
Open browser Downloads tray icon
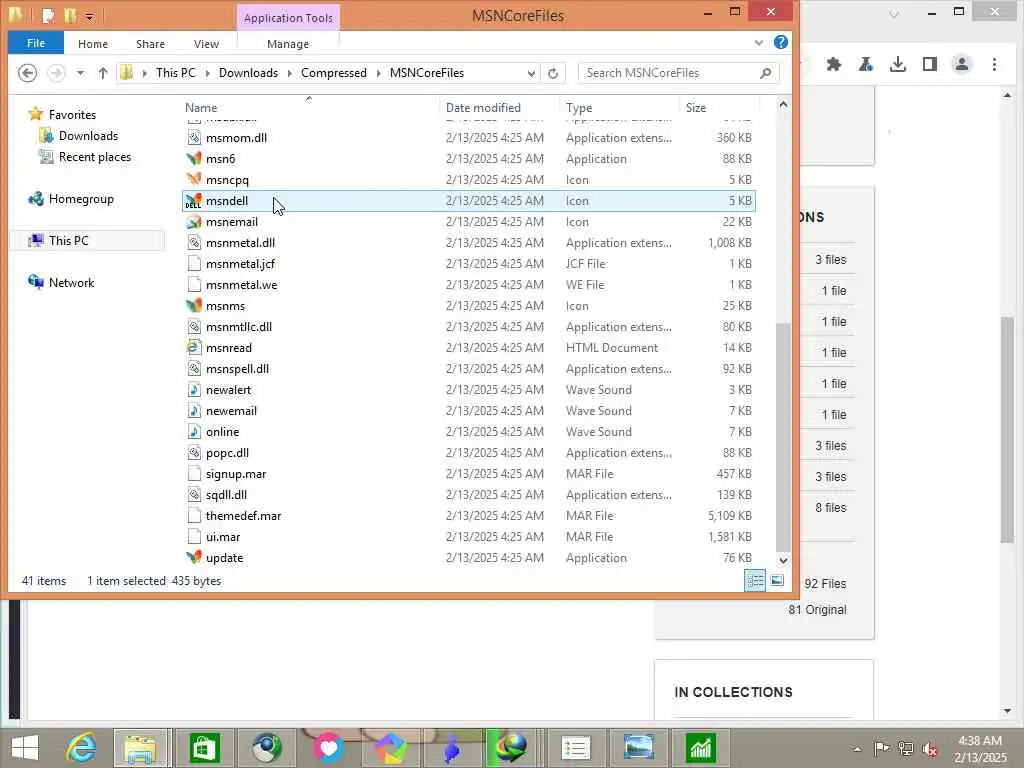coord(898,64)
